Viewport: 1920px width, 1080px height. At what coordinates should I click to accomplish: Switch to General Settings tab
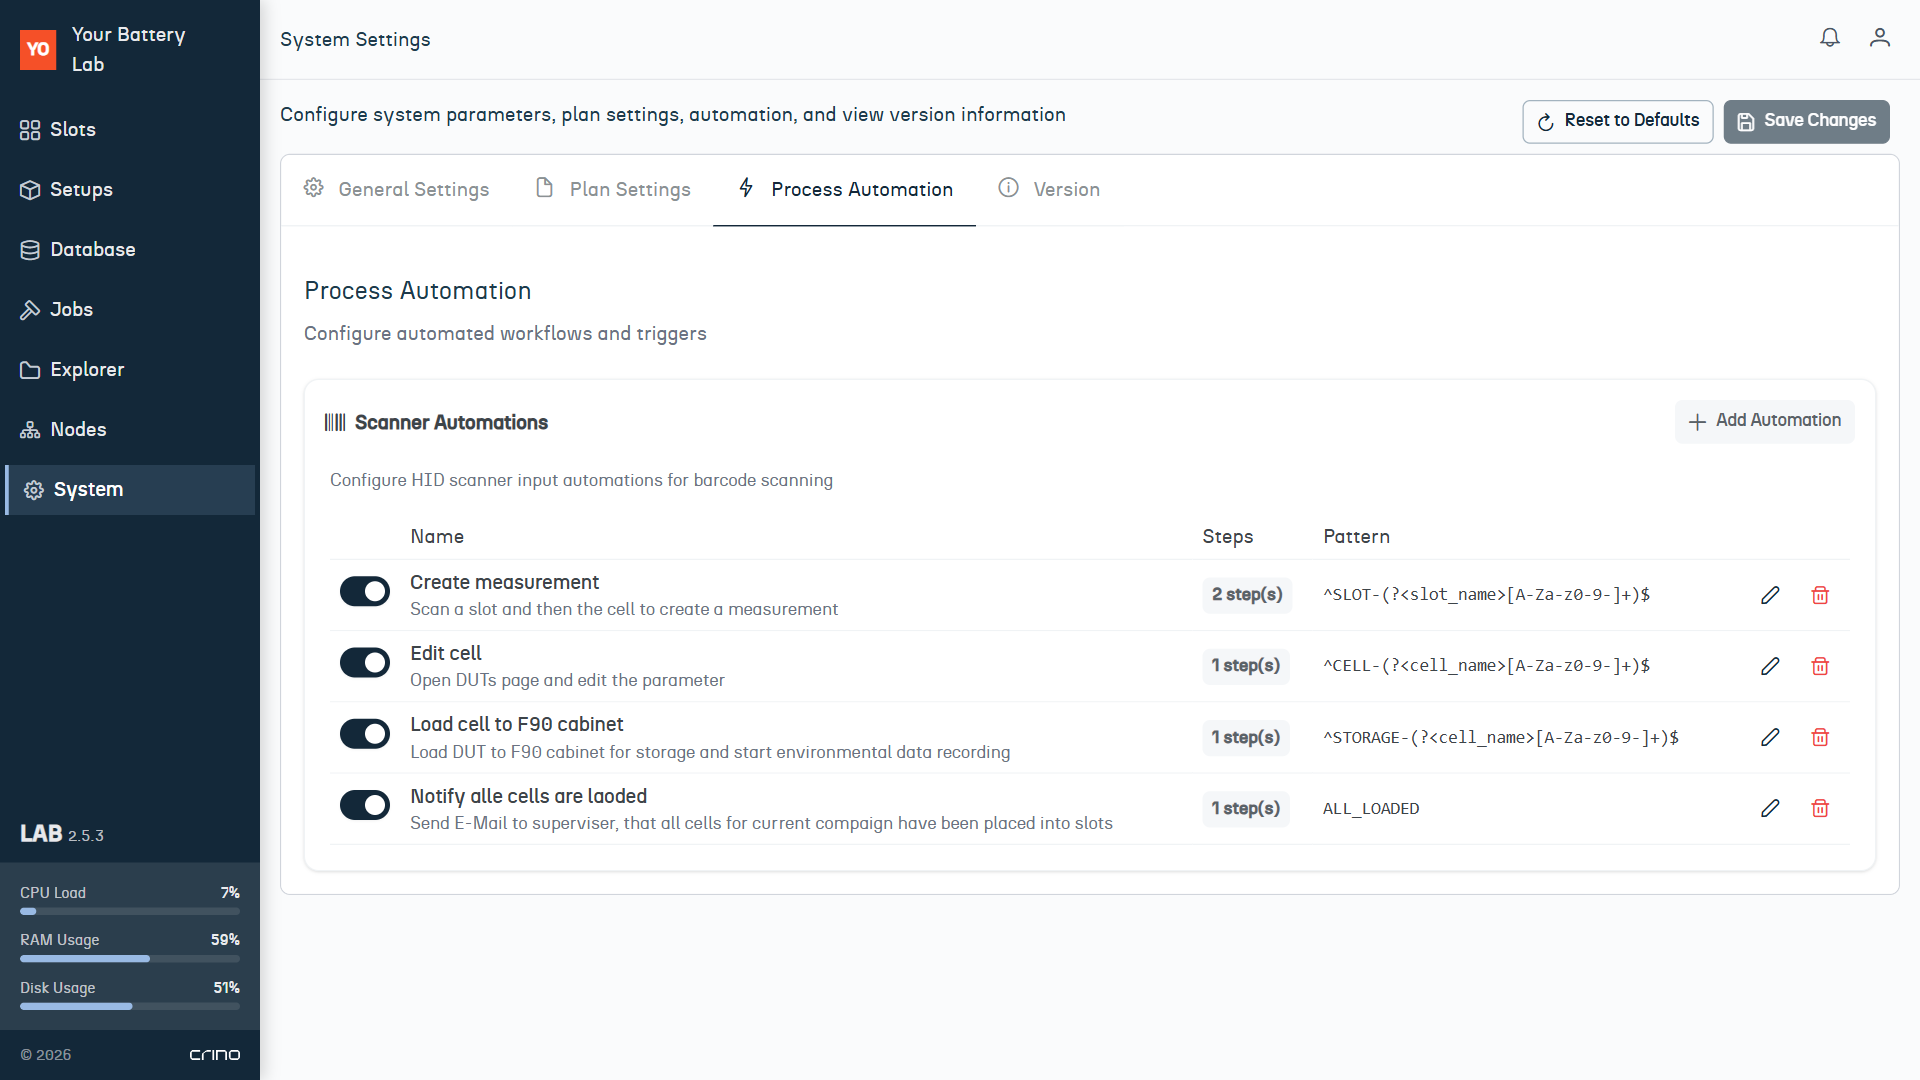click(x=397, y=189)
